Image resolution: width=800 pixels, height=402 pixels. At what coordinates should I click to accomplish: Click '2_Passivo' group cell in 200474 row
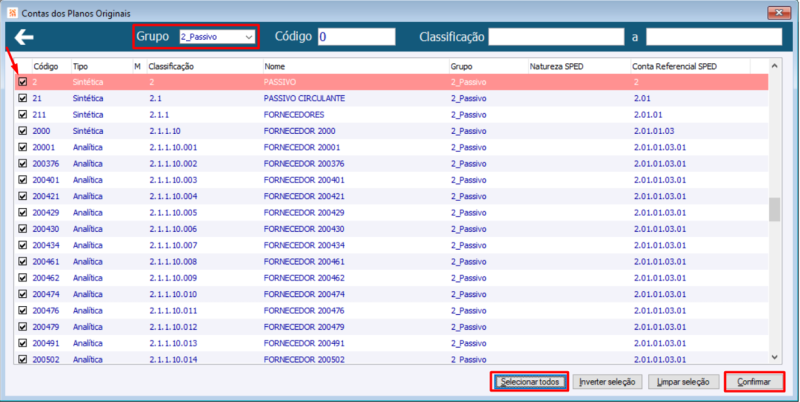(468, 294)
